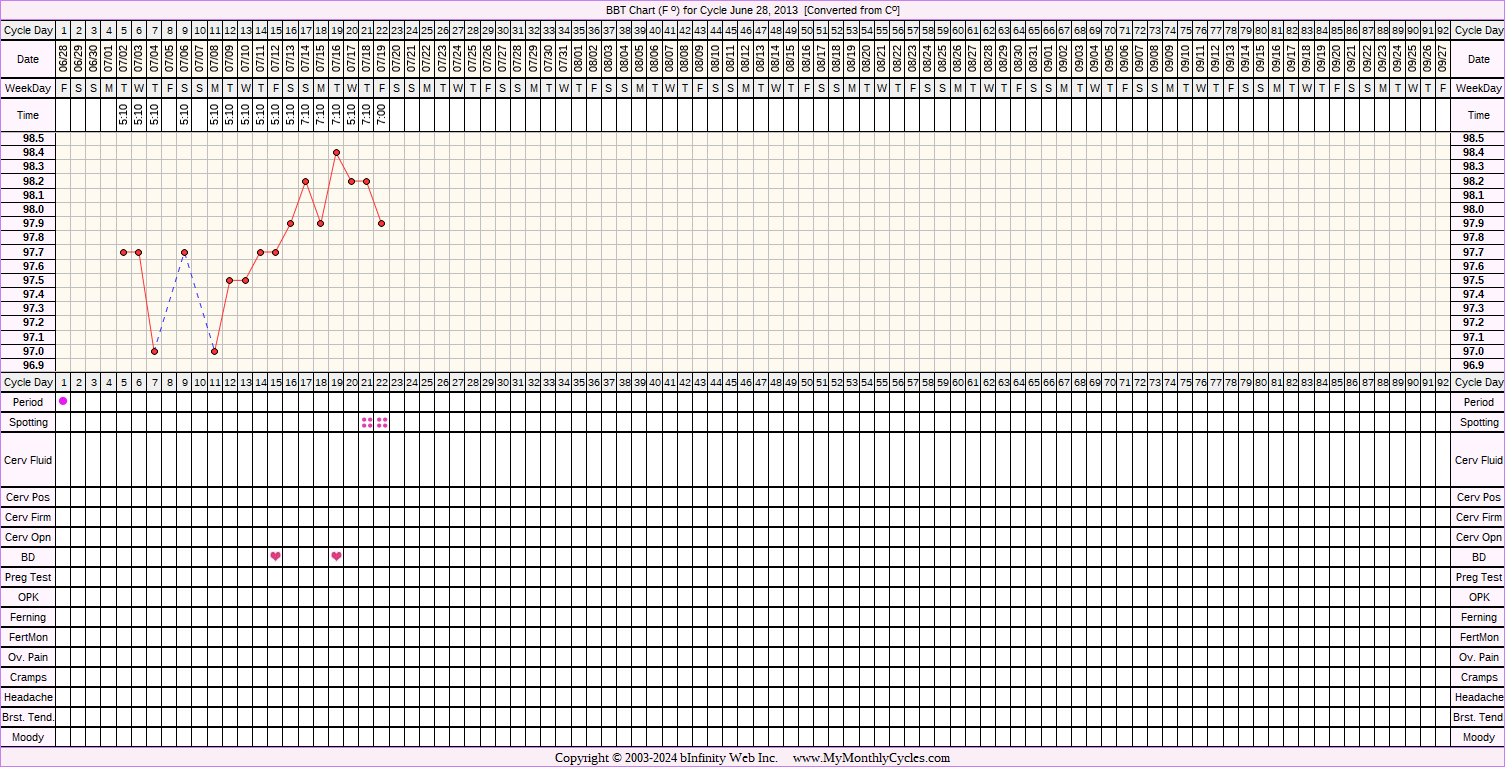This screenshot has width=1505, height=767.
Task: Select the spotting marker on cycle day 21
Action: click(367, 422)
